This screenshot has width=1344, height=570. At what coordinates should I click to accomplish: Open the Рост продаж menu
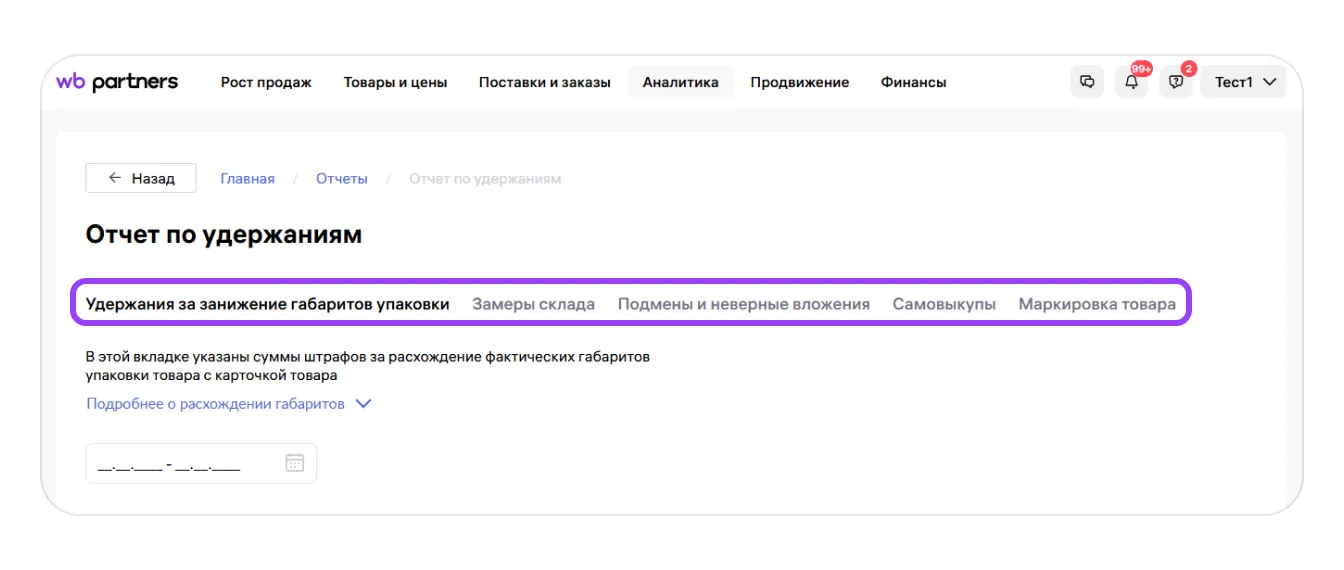point(266,82)
